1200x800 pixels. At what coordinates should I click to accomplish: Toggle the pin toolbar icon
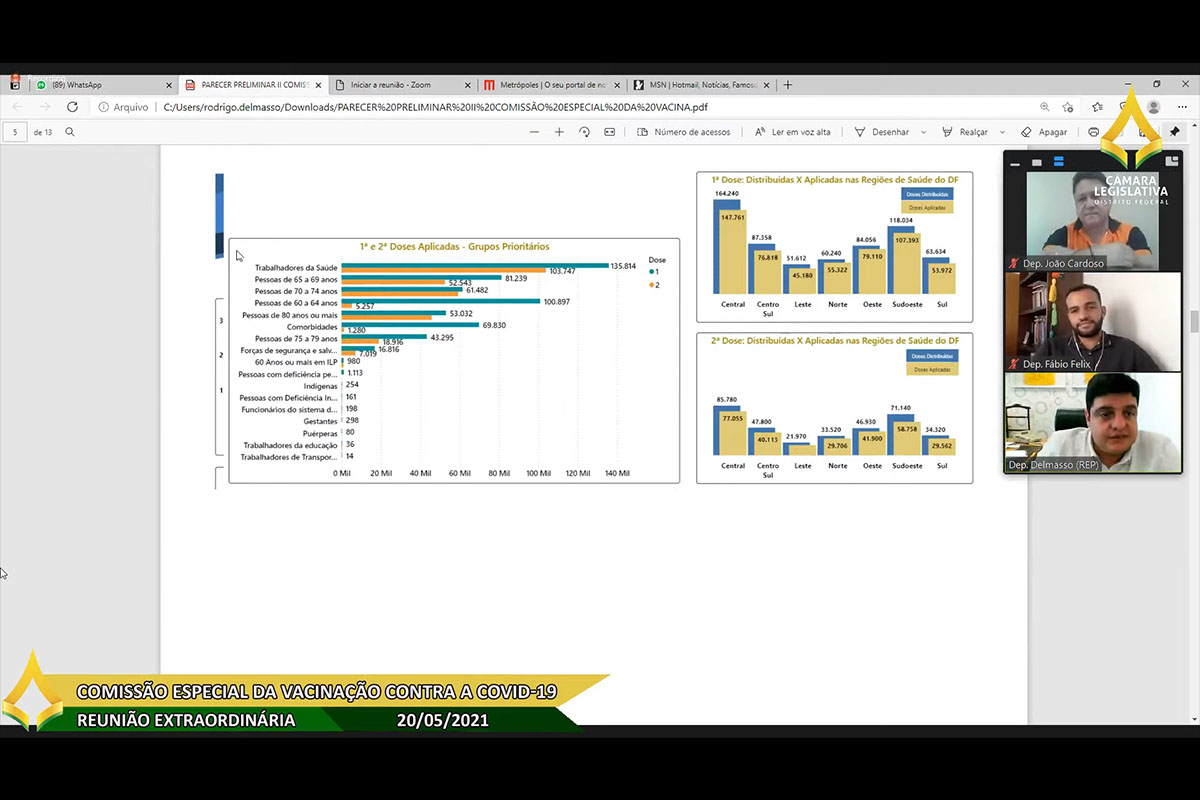click(1174, 132)
